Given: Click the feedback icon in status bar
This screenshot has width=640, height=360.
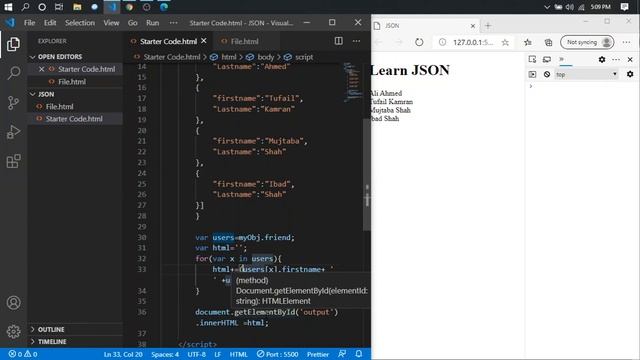Looking at the screenshot, I should pos(342,354).
